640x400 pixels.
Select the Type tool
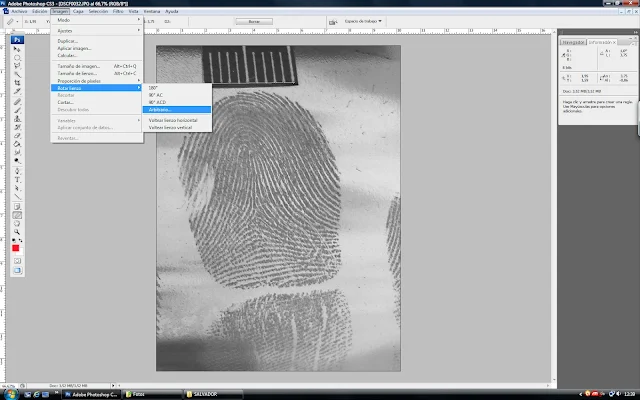(x=17, y=180)
